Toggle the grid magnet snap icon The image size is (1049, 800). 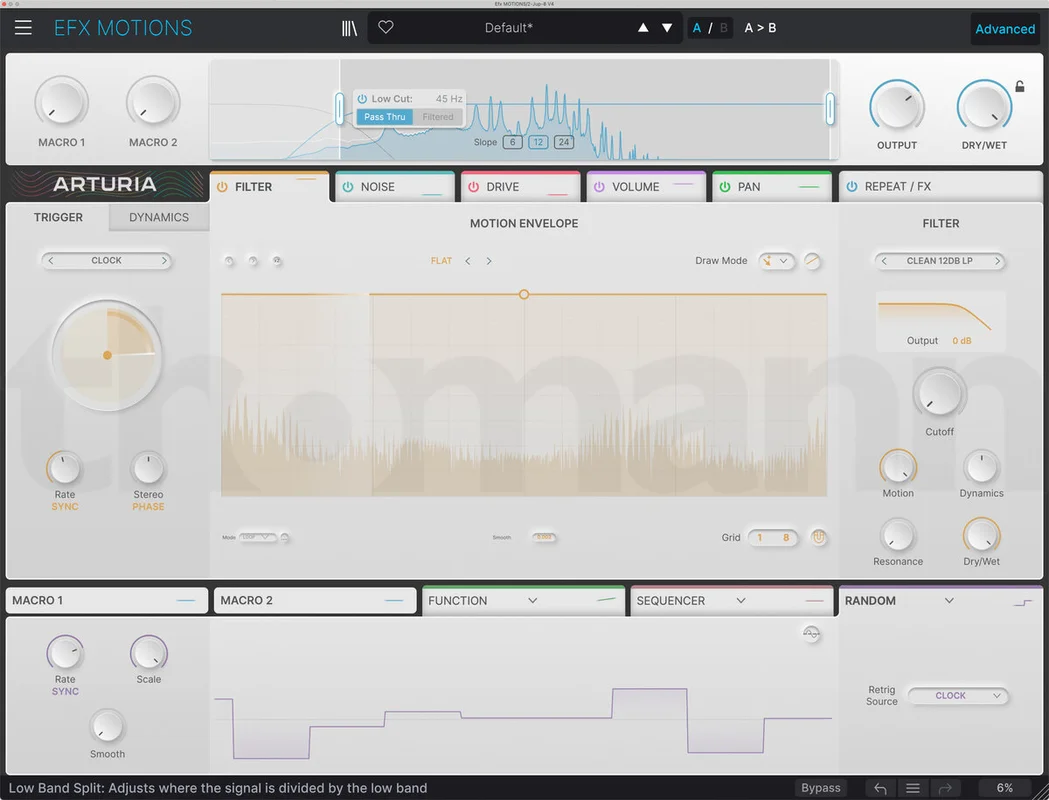pyautogui.click(x=818, y=537)
